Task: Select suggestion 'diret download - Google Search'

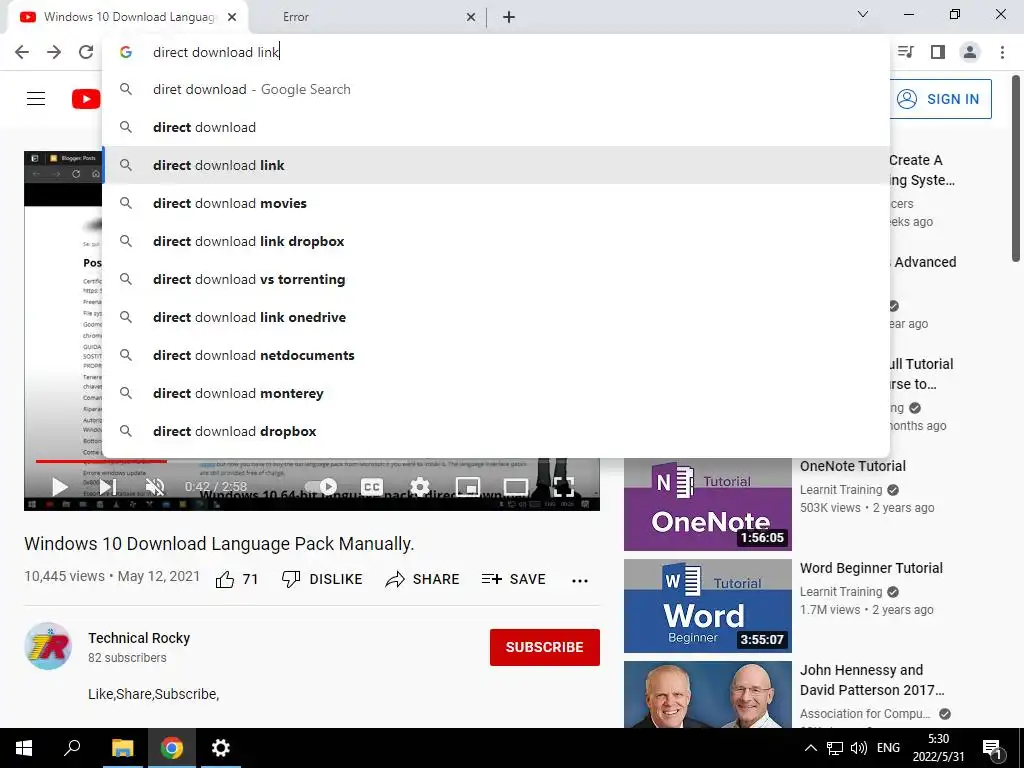Action: pos(496,89)
